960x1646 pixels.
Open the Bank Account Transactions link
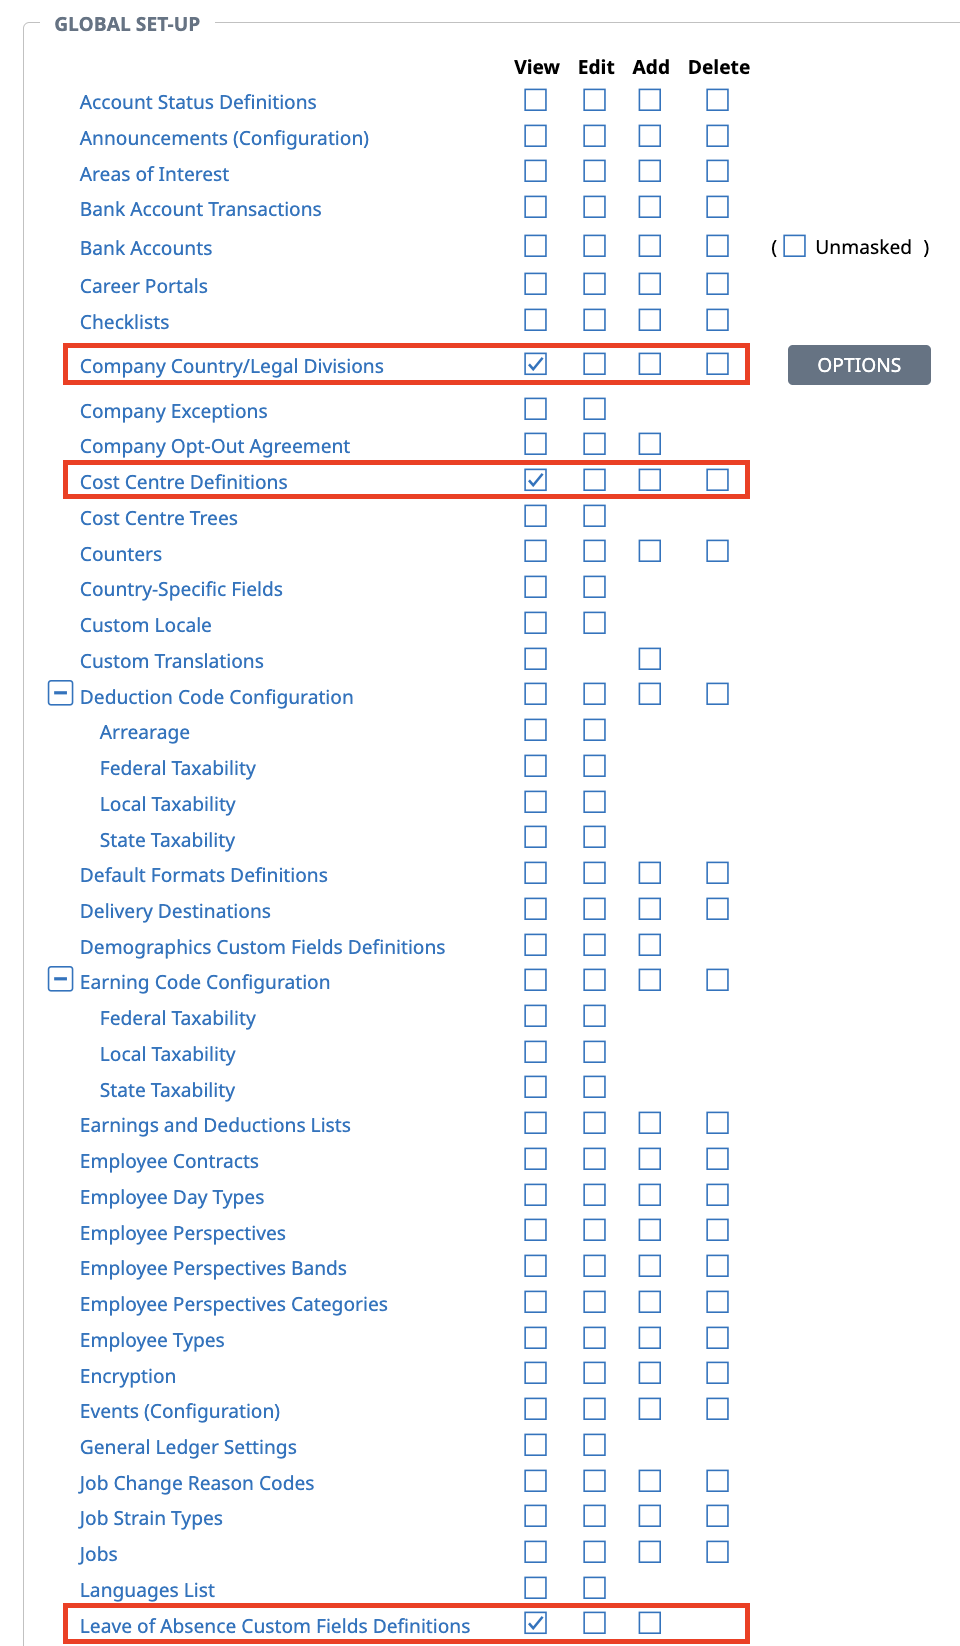pos(200,209)
